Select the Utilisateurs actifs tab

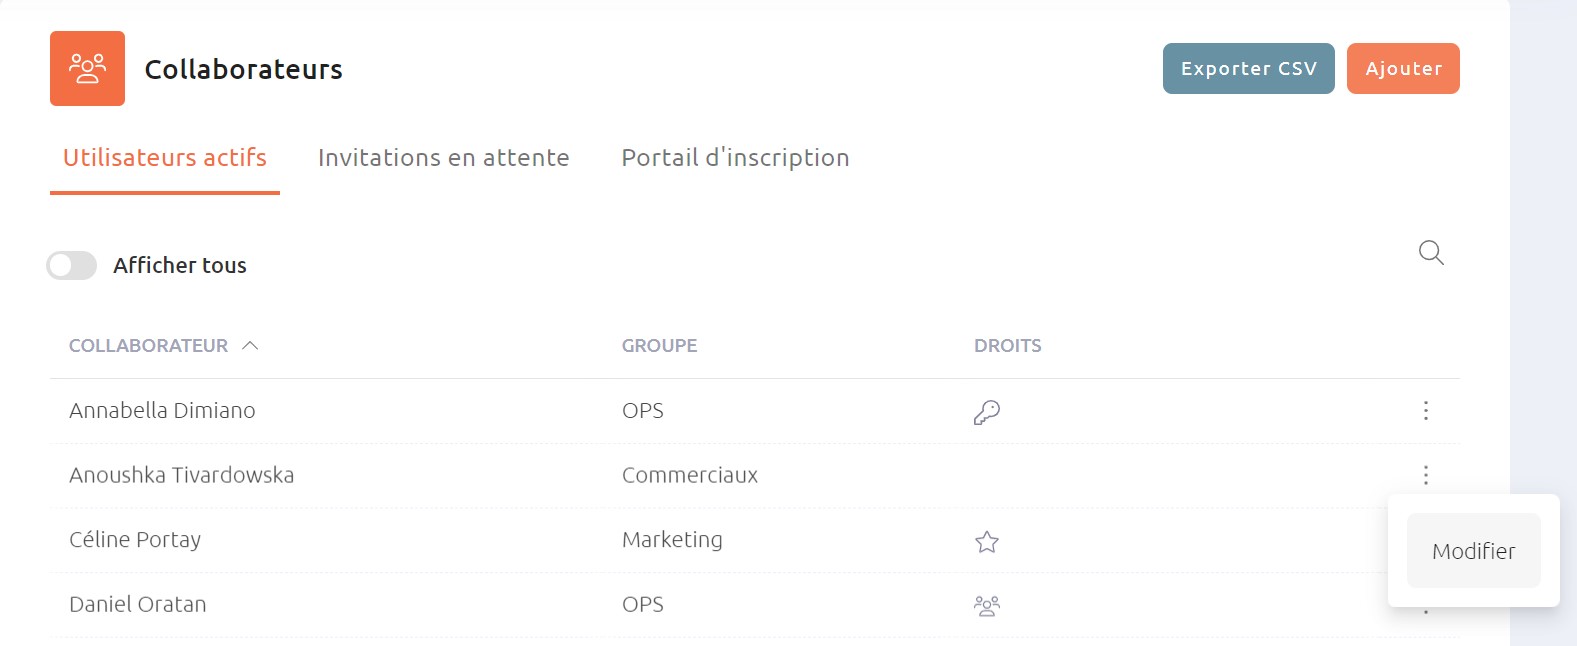[x=165, y=158]
